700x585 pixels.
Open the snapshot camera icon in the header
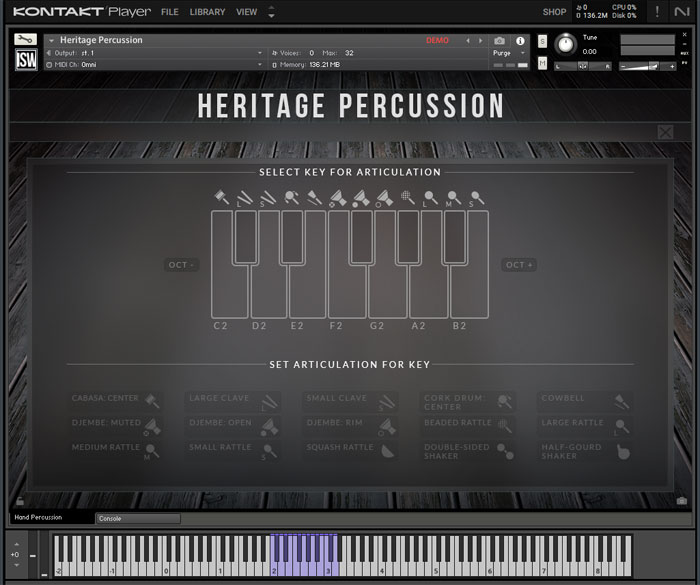tap(500, 41)
